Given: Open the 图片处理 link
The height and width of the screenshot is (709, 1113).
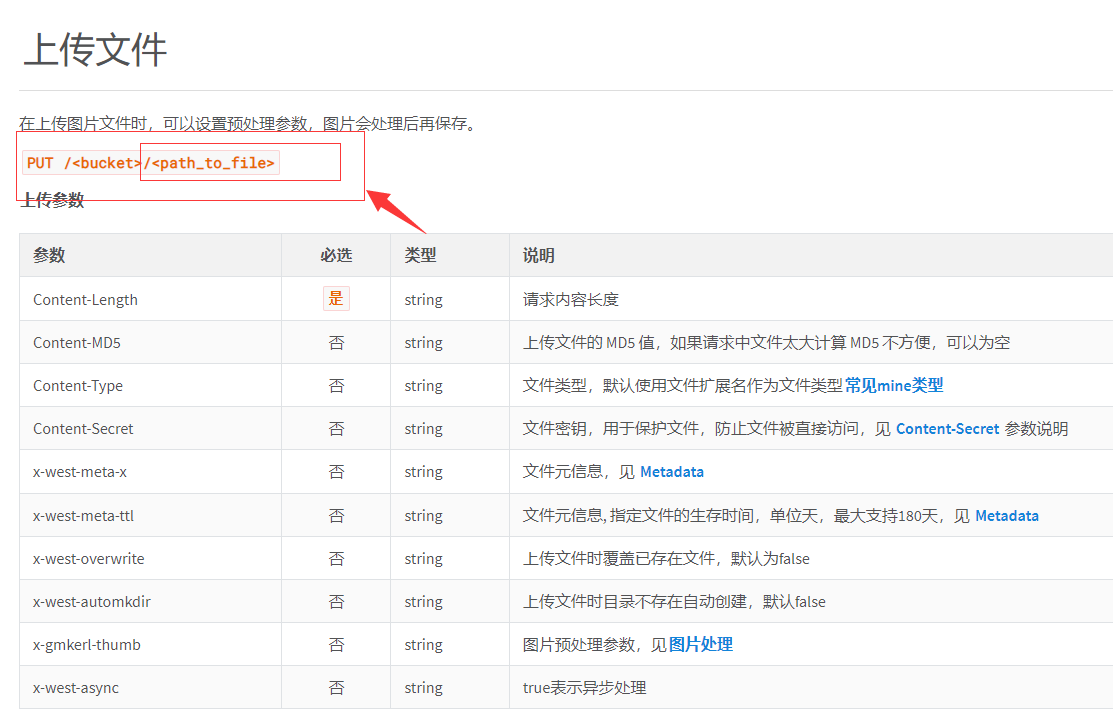Looking at the screenshot, I should (x=700, y=644).
